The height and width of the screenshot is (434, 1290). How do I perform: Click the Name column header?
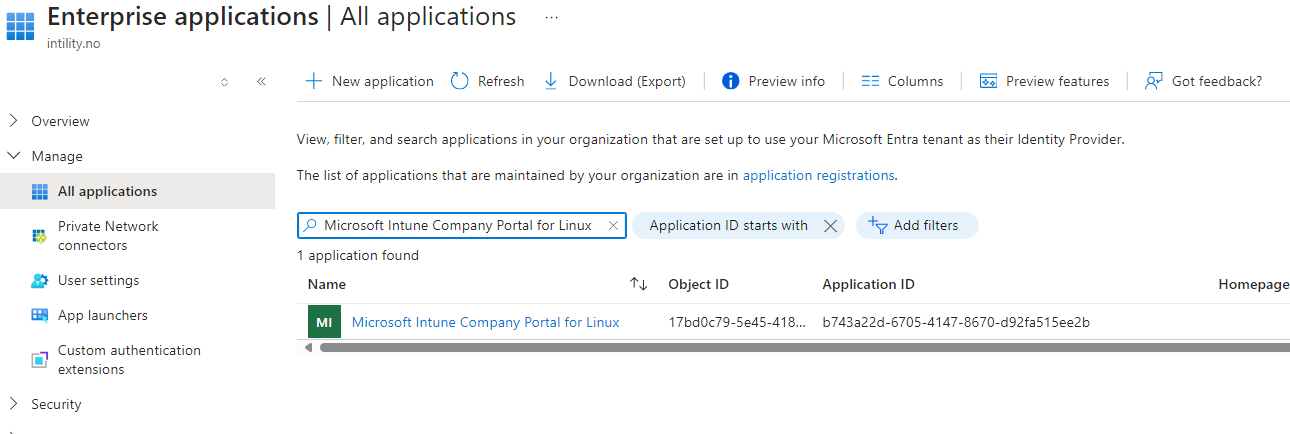coord(327,284)
